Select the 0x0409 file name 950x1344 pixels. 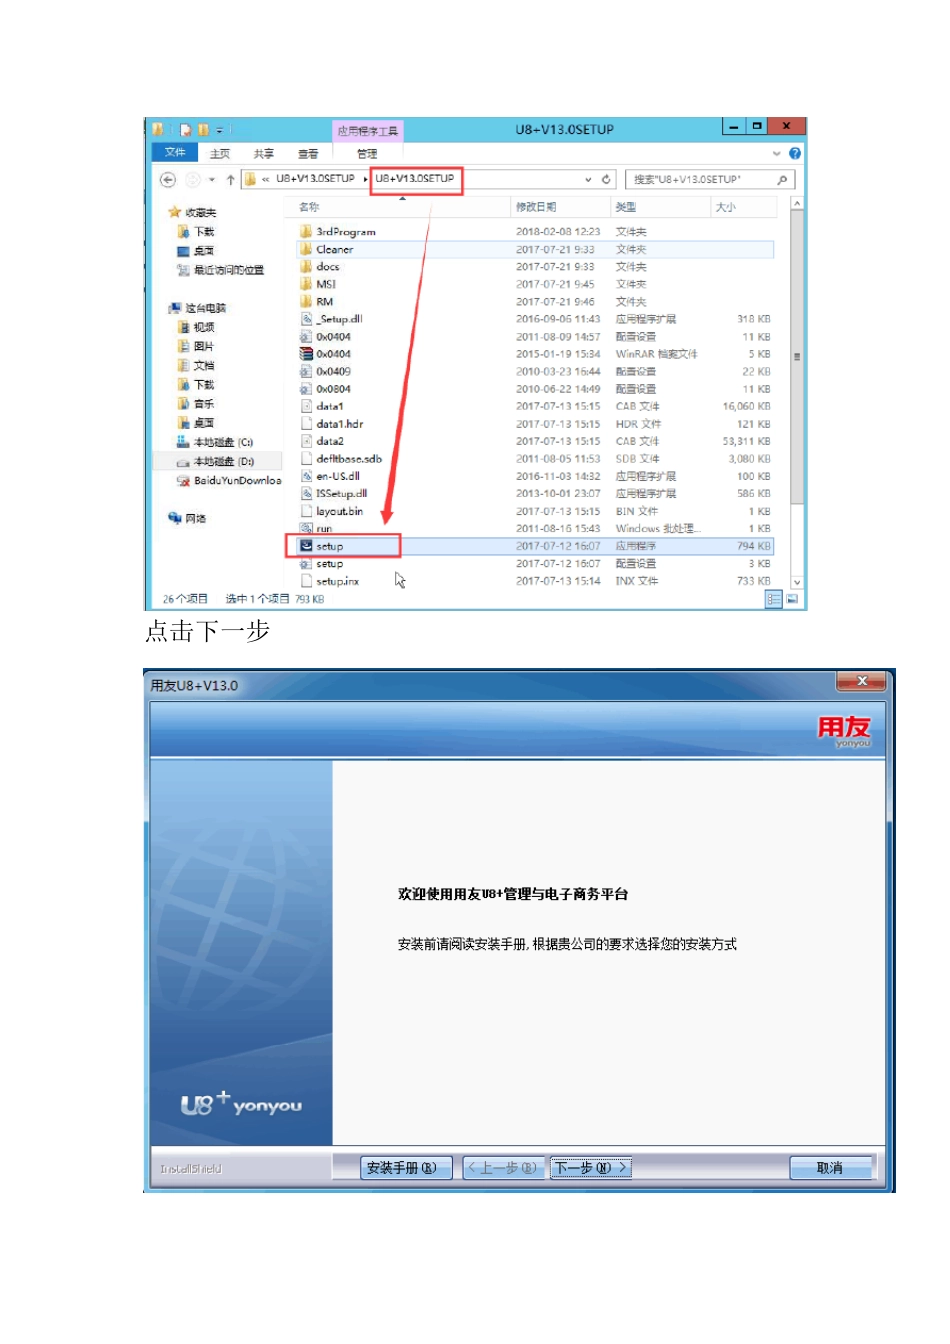pyautogui.click(x=334, y=372)
